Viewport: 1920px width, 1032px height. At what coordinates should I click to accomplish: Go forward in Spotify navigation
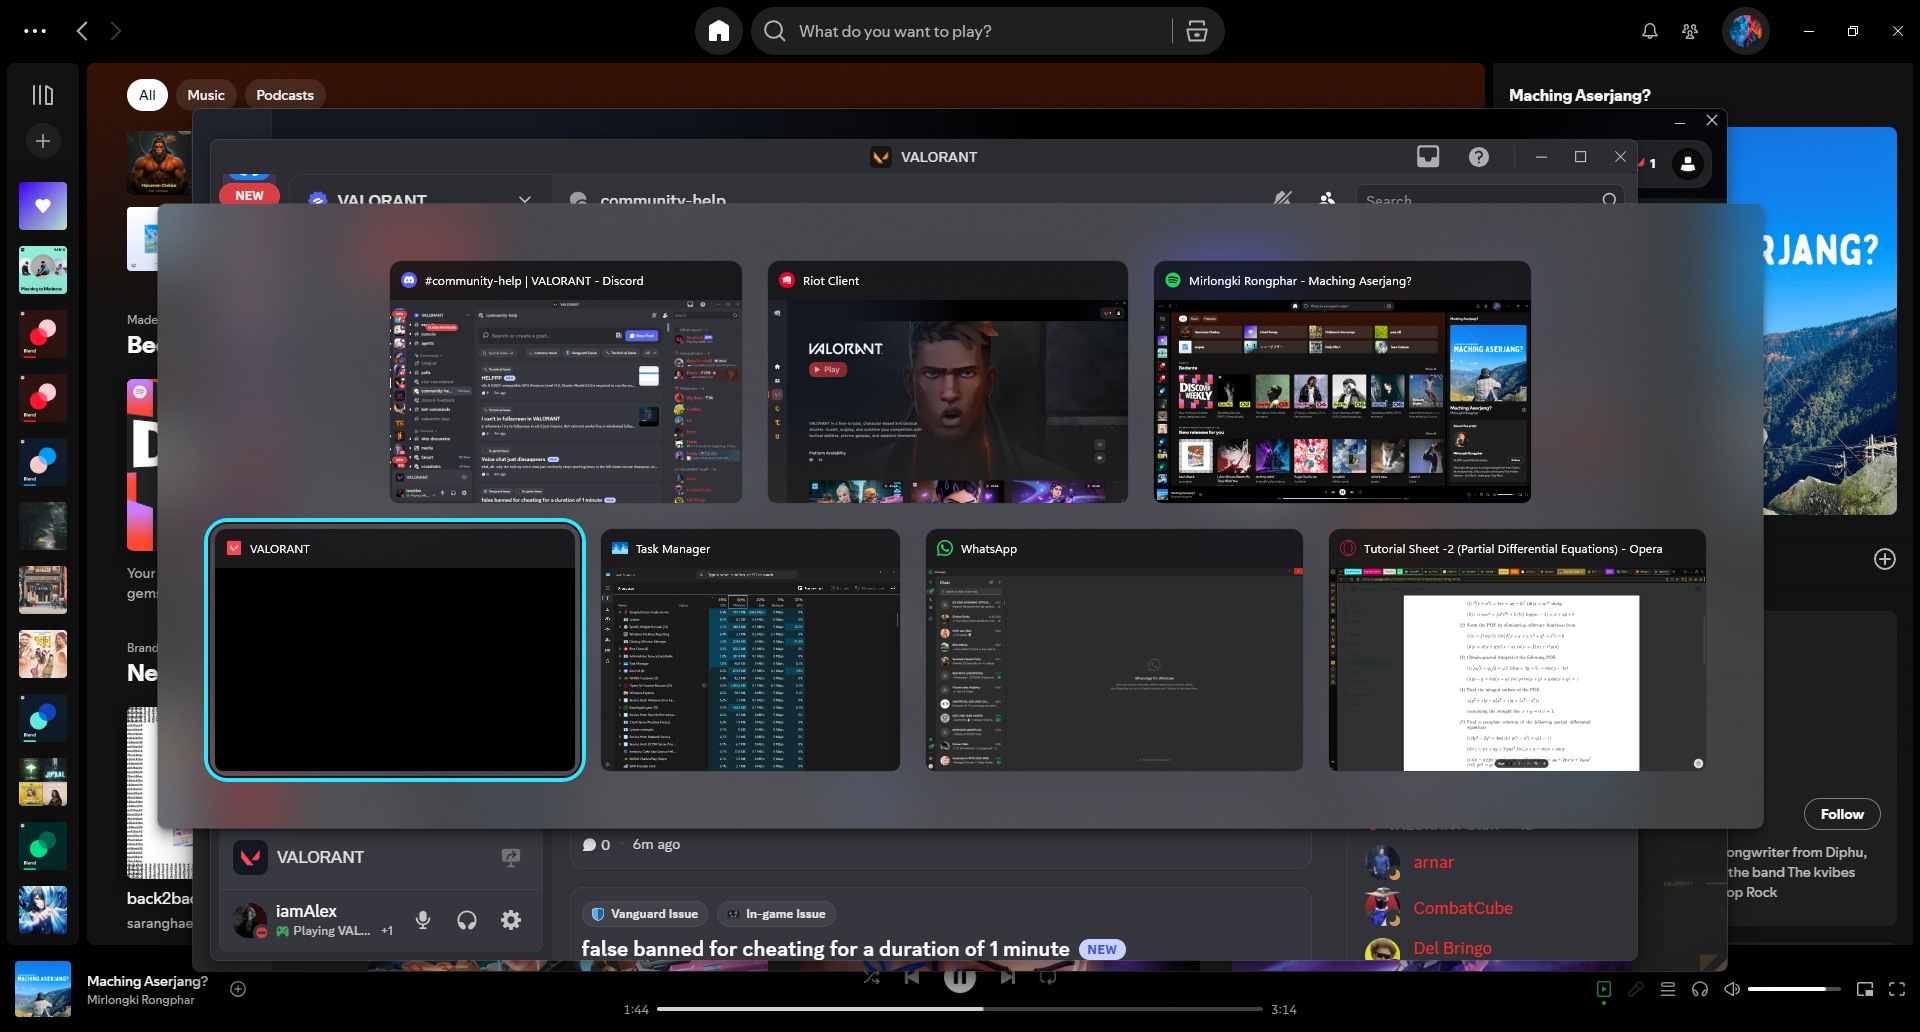pos(115,31)
